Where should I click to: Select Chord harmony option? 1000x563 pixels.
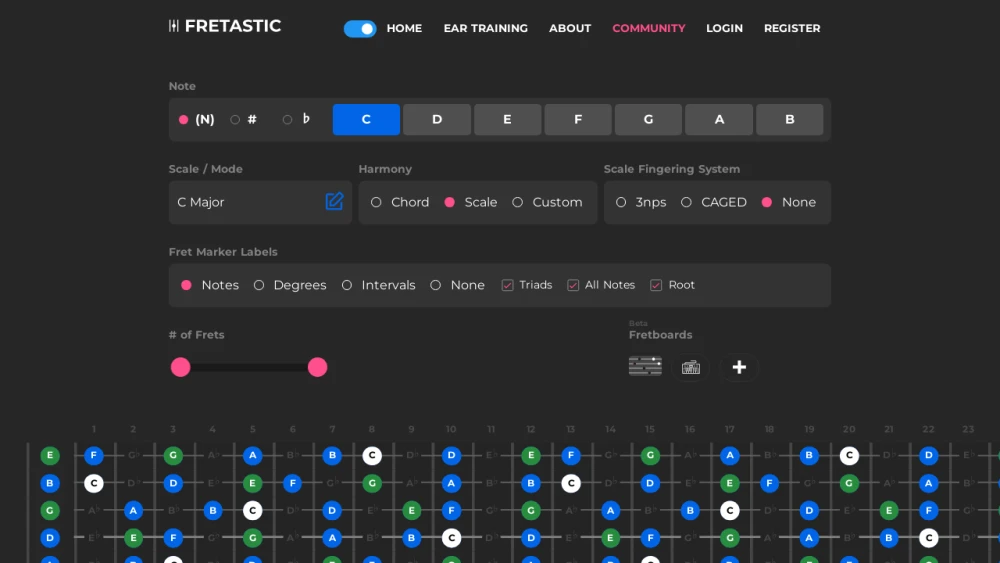[376, 202]
